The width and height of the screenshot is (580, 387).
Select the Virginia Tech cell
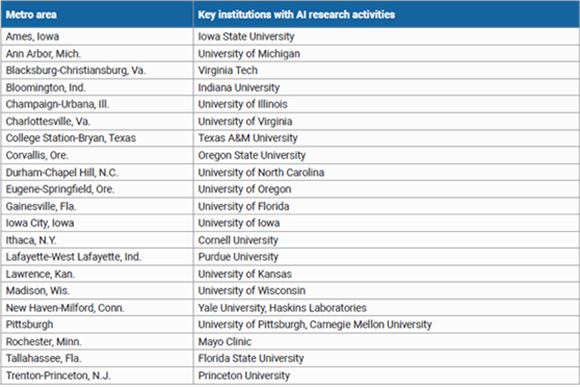(387, 70)
